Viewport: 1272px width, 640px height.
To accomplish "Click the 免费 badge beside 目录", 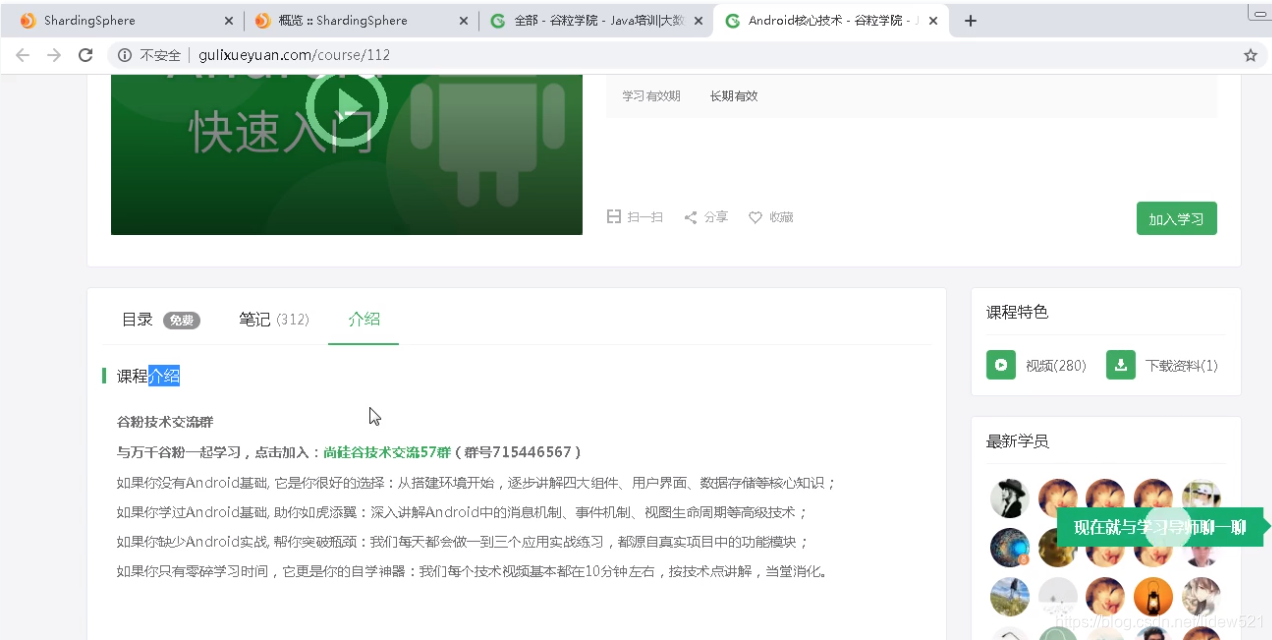I will 182,320.
